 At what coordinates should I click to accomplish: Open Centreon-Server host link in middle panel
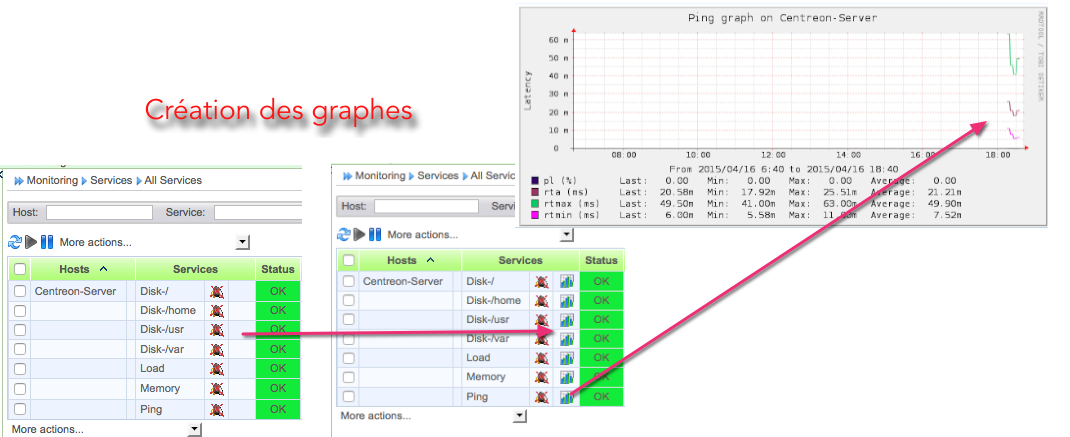pos(401,282)
